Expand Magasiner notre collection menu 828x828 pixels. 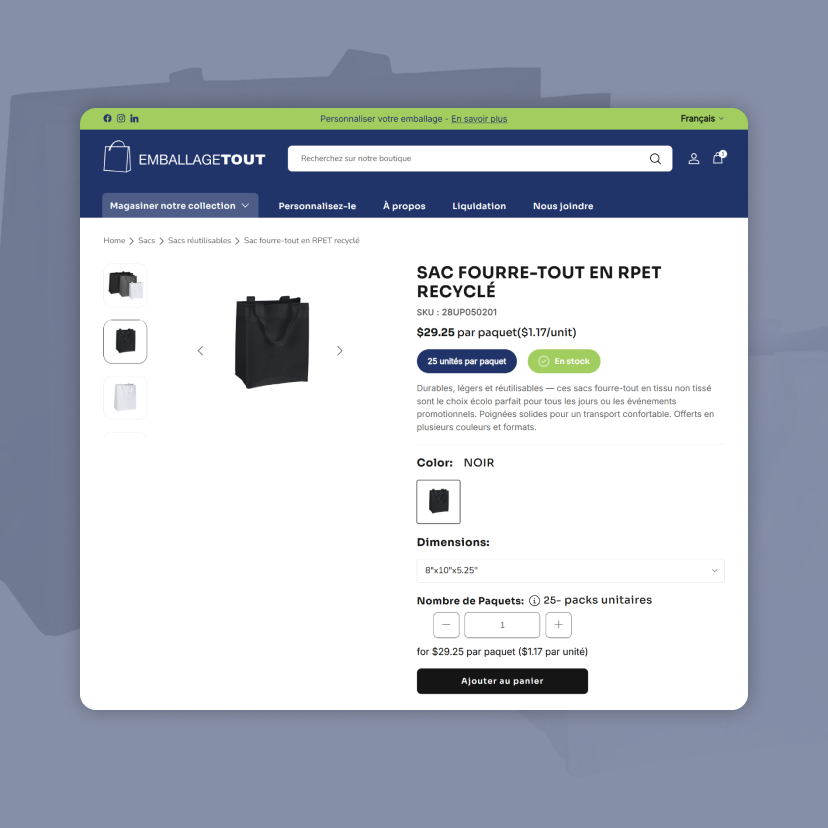click(x=180, y=205)
